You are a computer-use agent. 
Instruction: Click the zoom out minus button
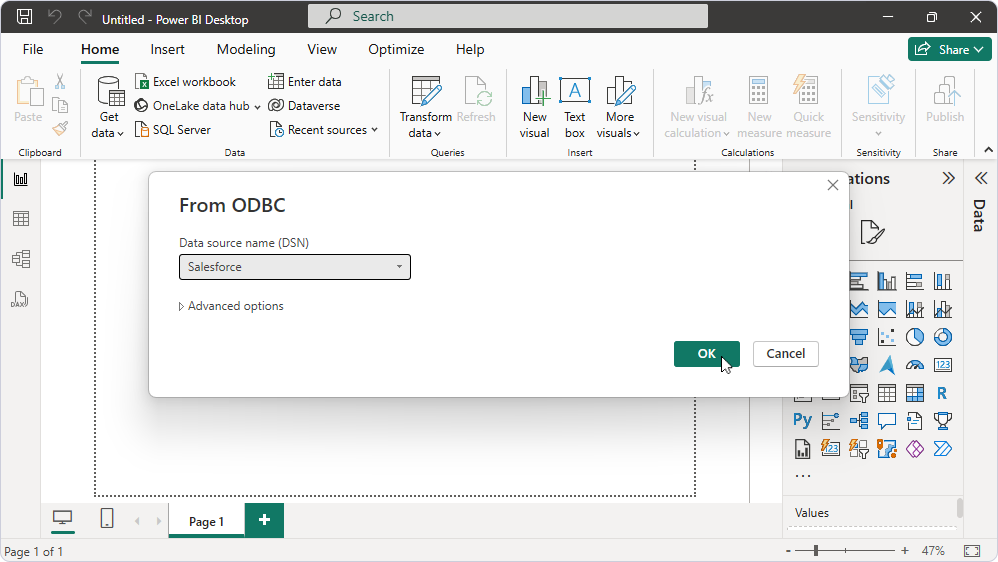pyautogui.click(x=788, y=551)
